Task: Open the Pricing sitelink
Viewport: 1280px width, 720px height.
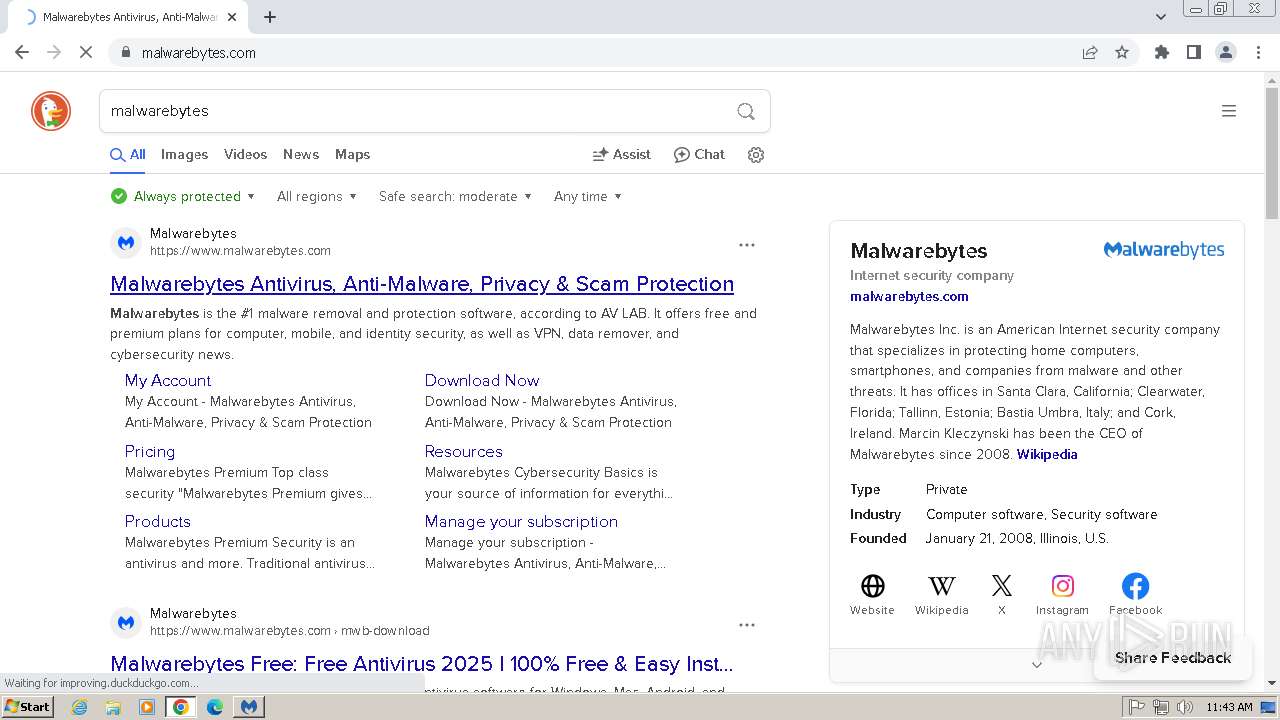Action: (150, 452)
